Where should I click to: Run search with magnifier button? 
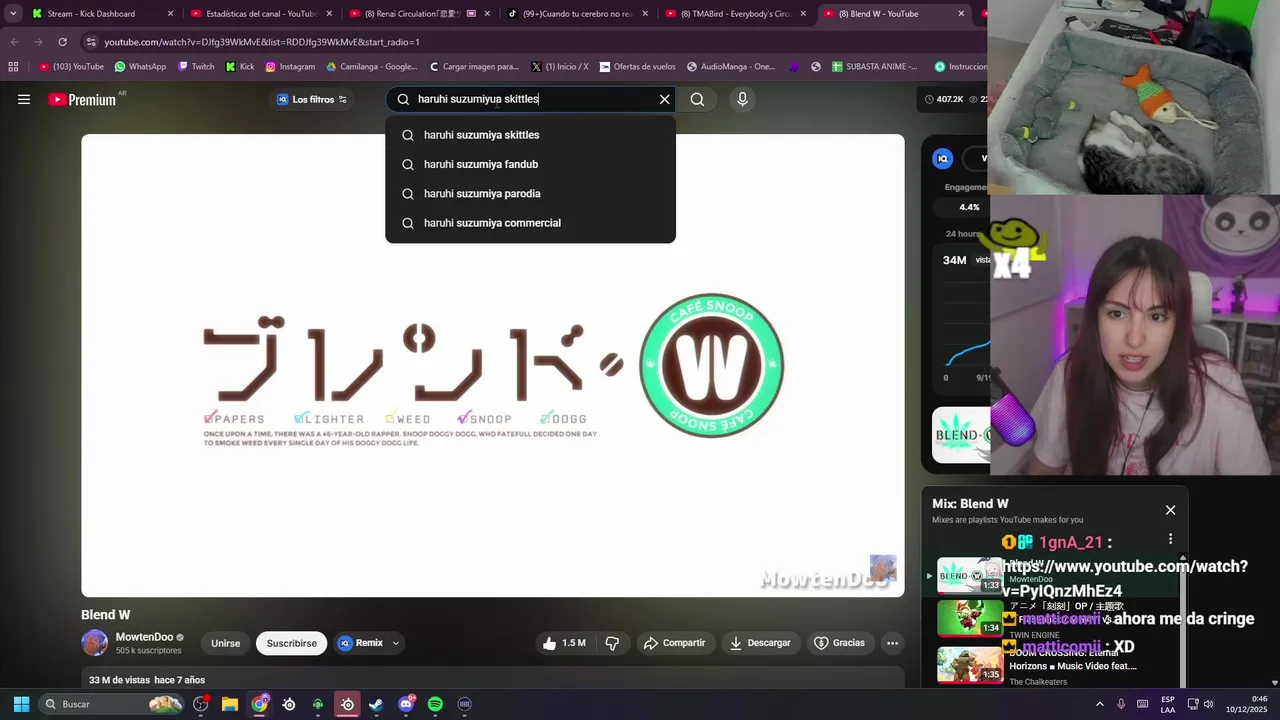[x=697, y=99]
